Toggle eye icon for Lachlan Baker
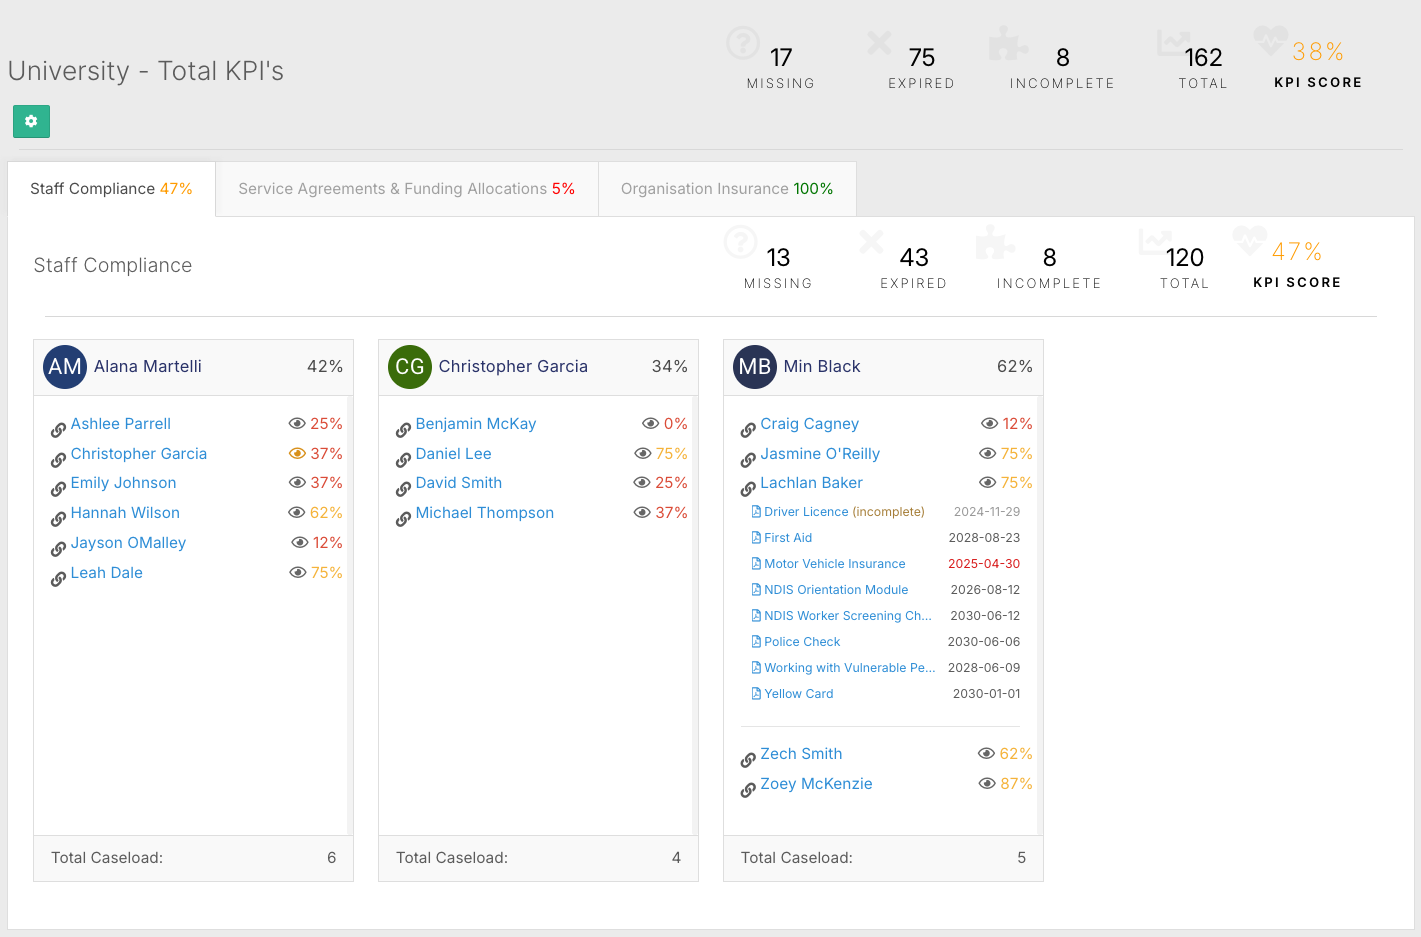Viewport: 1421px width, 937px height. 988,482
